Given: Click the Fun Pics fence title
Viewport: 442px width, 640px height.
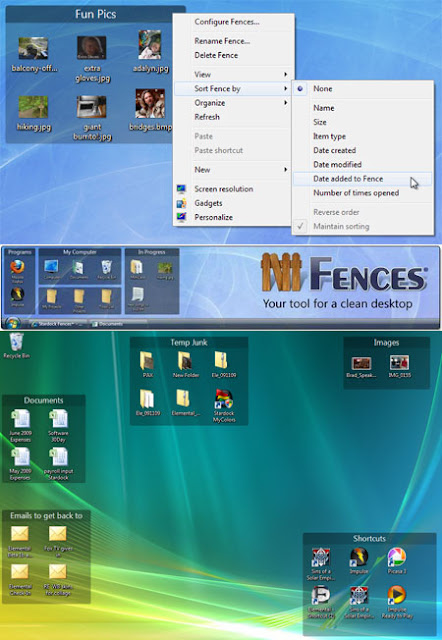Looking at the screenshot, I should click(96, 14).
